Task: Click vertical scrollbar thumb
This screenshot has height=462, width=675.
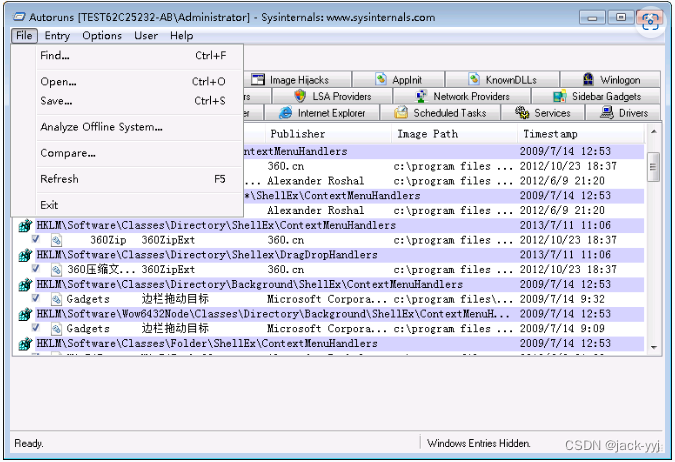Action: coord(653,167)
